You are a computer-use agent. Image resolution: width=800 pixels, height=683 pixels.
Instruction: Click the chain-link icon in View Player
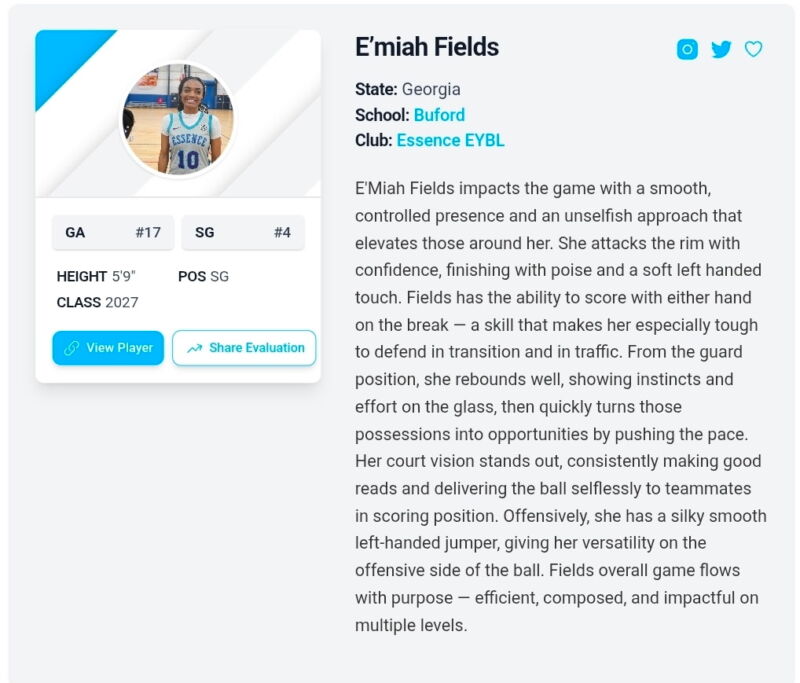click(71, 348)
